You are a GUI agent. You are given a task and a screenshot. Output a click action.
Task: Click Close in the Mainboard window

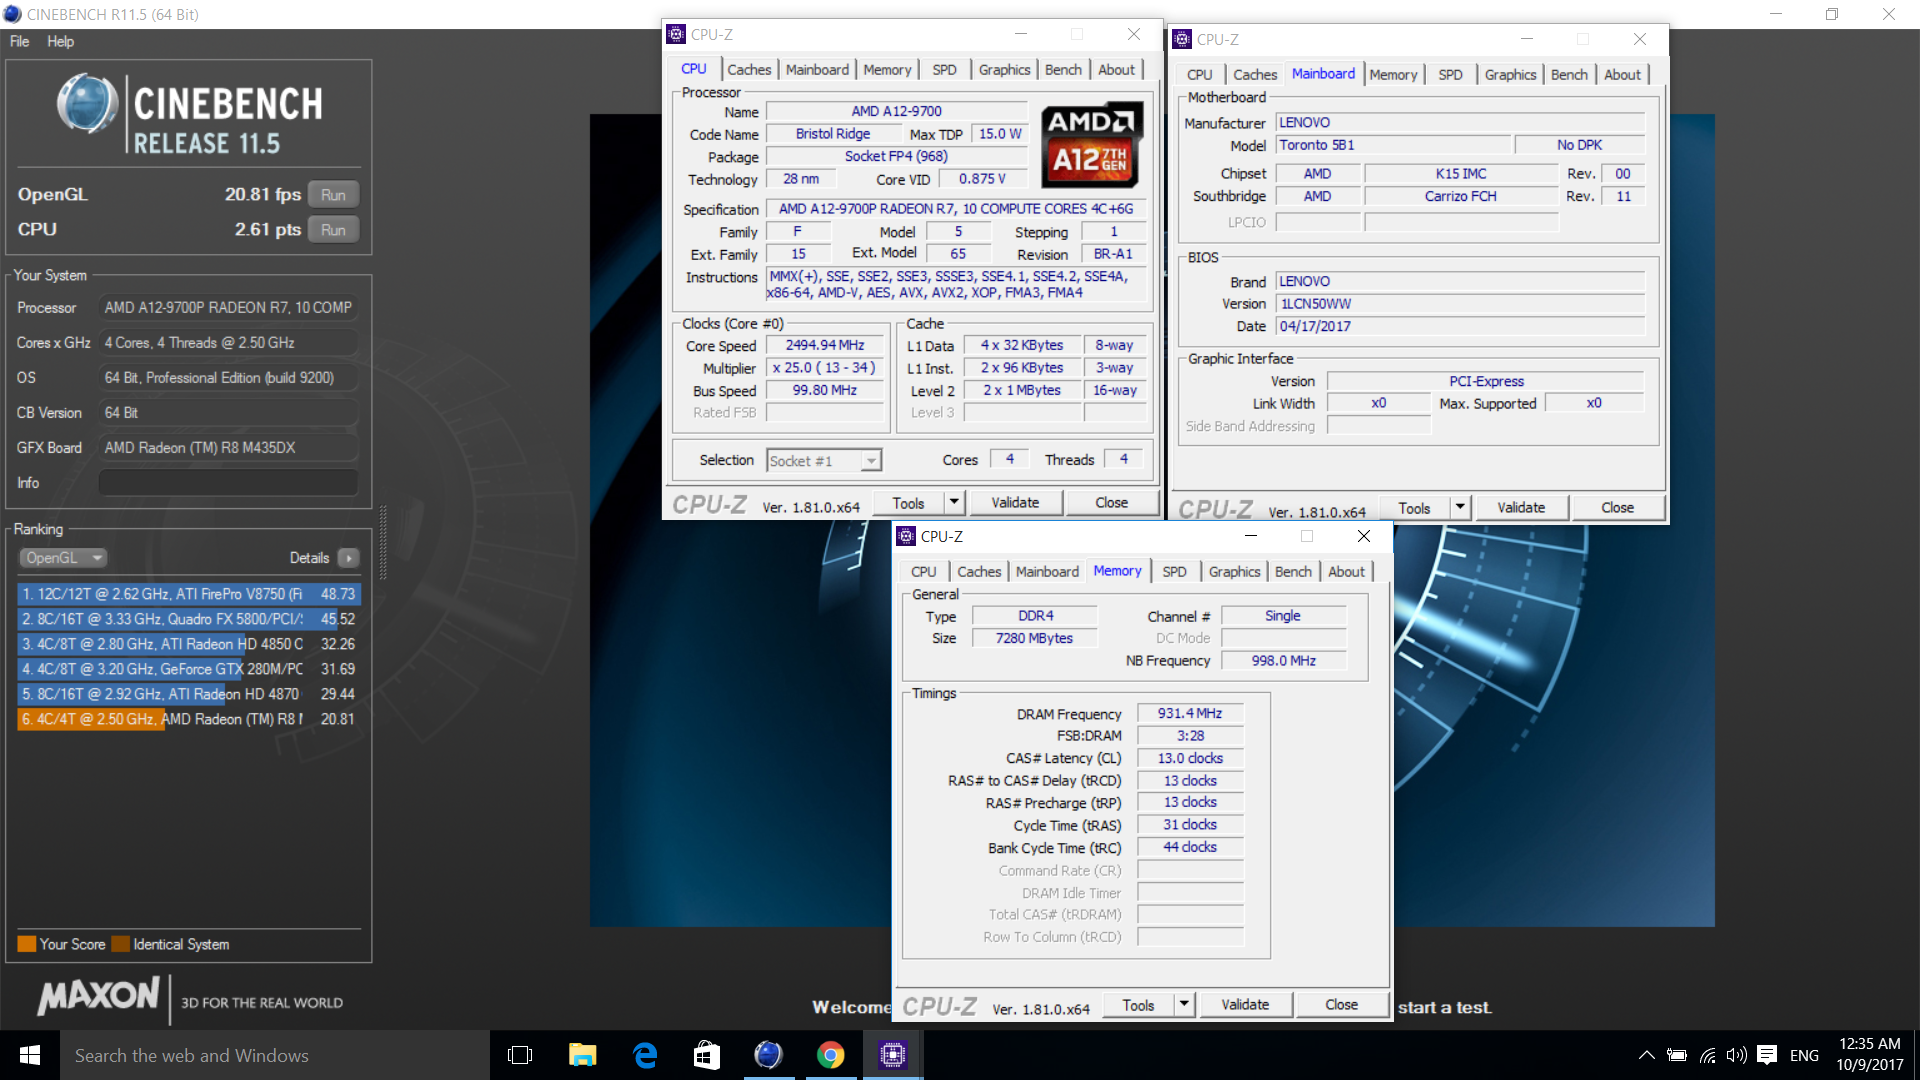(1617, 507)
